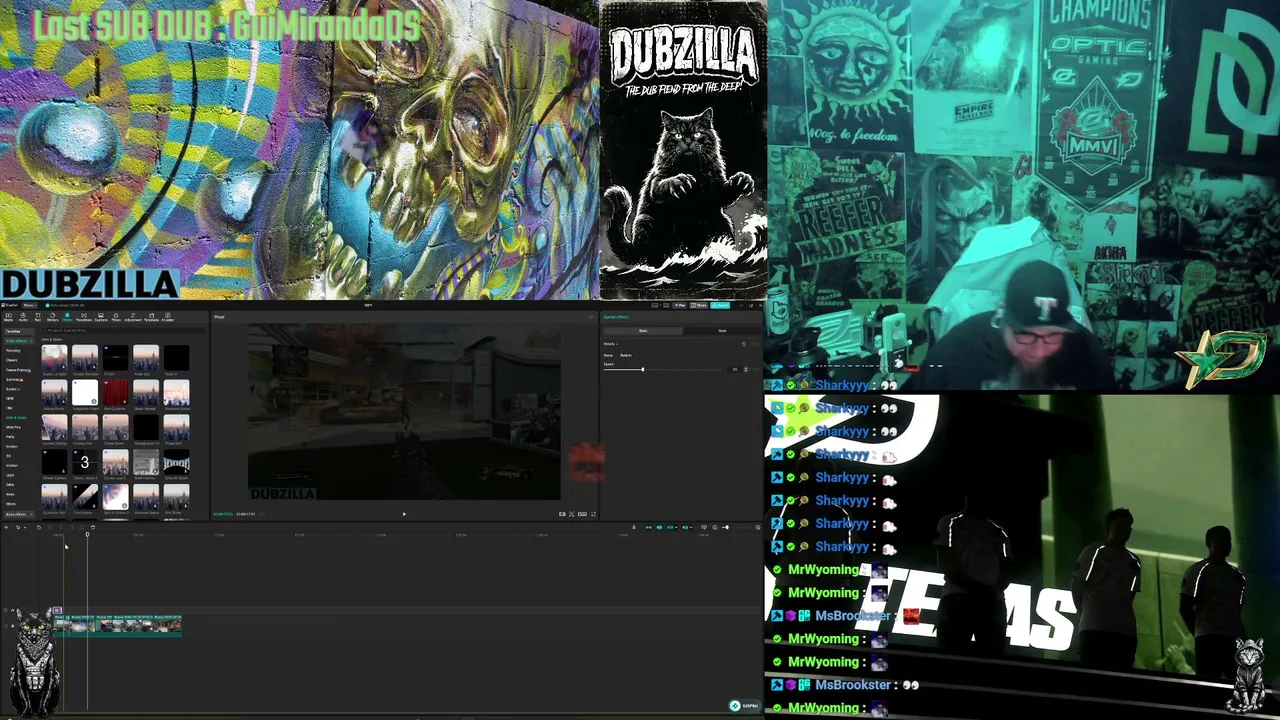Open the AI avatar tab in CapCut
Image resolution: width=1280 pixels, height=720 pixels.
click(167, 317)
